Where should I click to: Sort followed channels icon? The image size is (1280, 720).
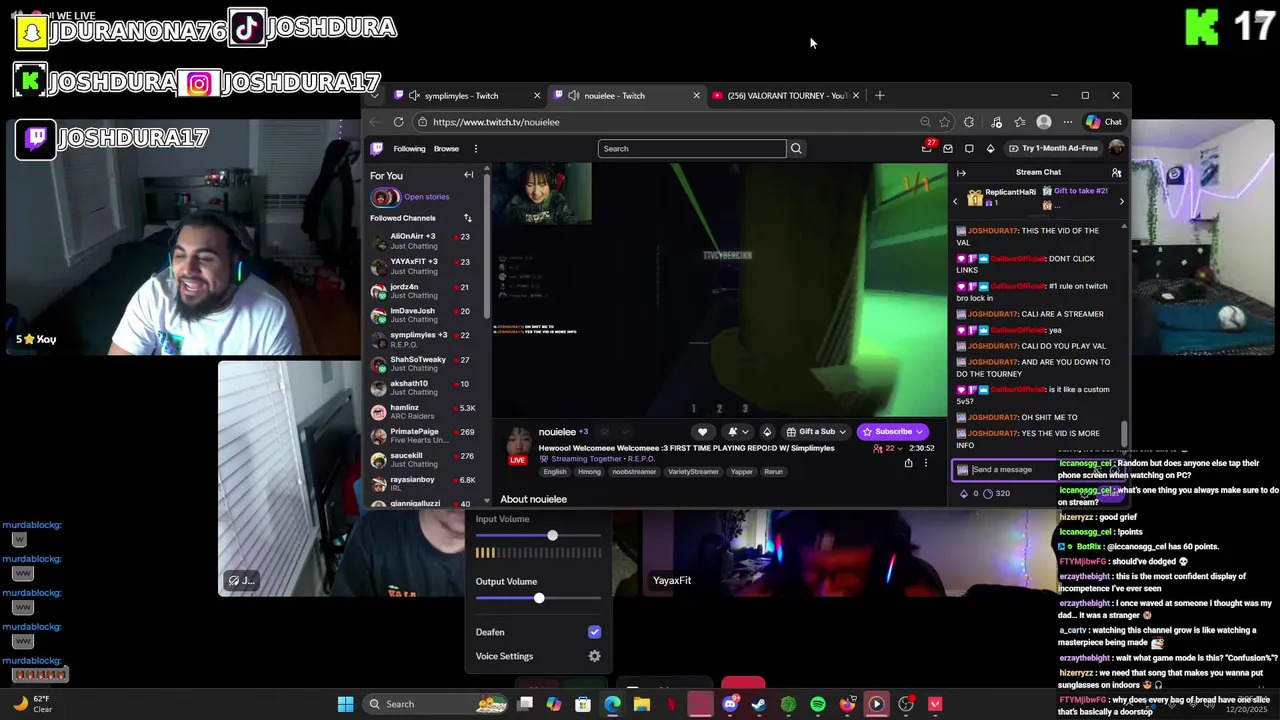pos(467,218)
